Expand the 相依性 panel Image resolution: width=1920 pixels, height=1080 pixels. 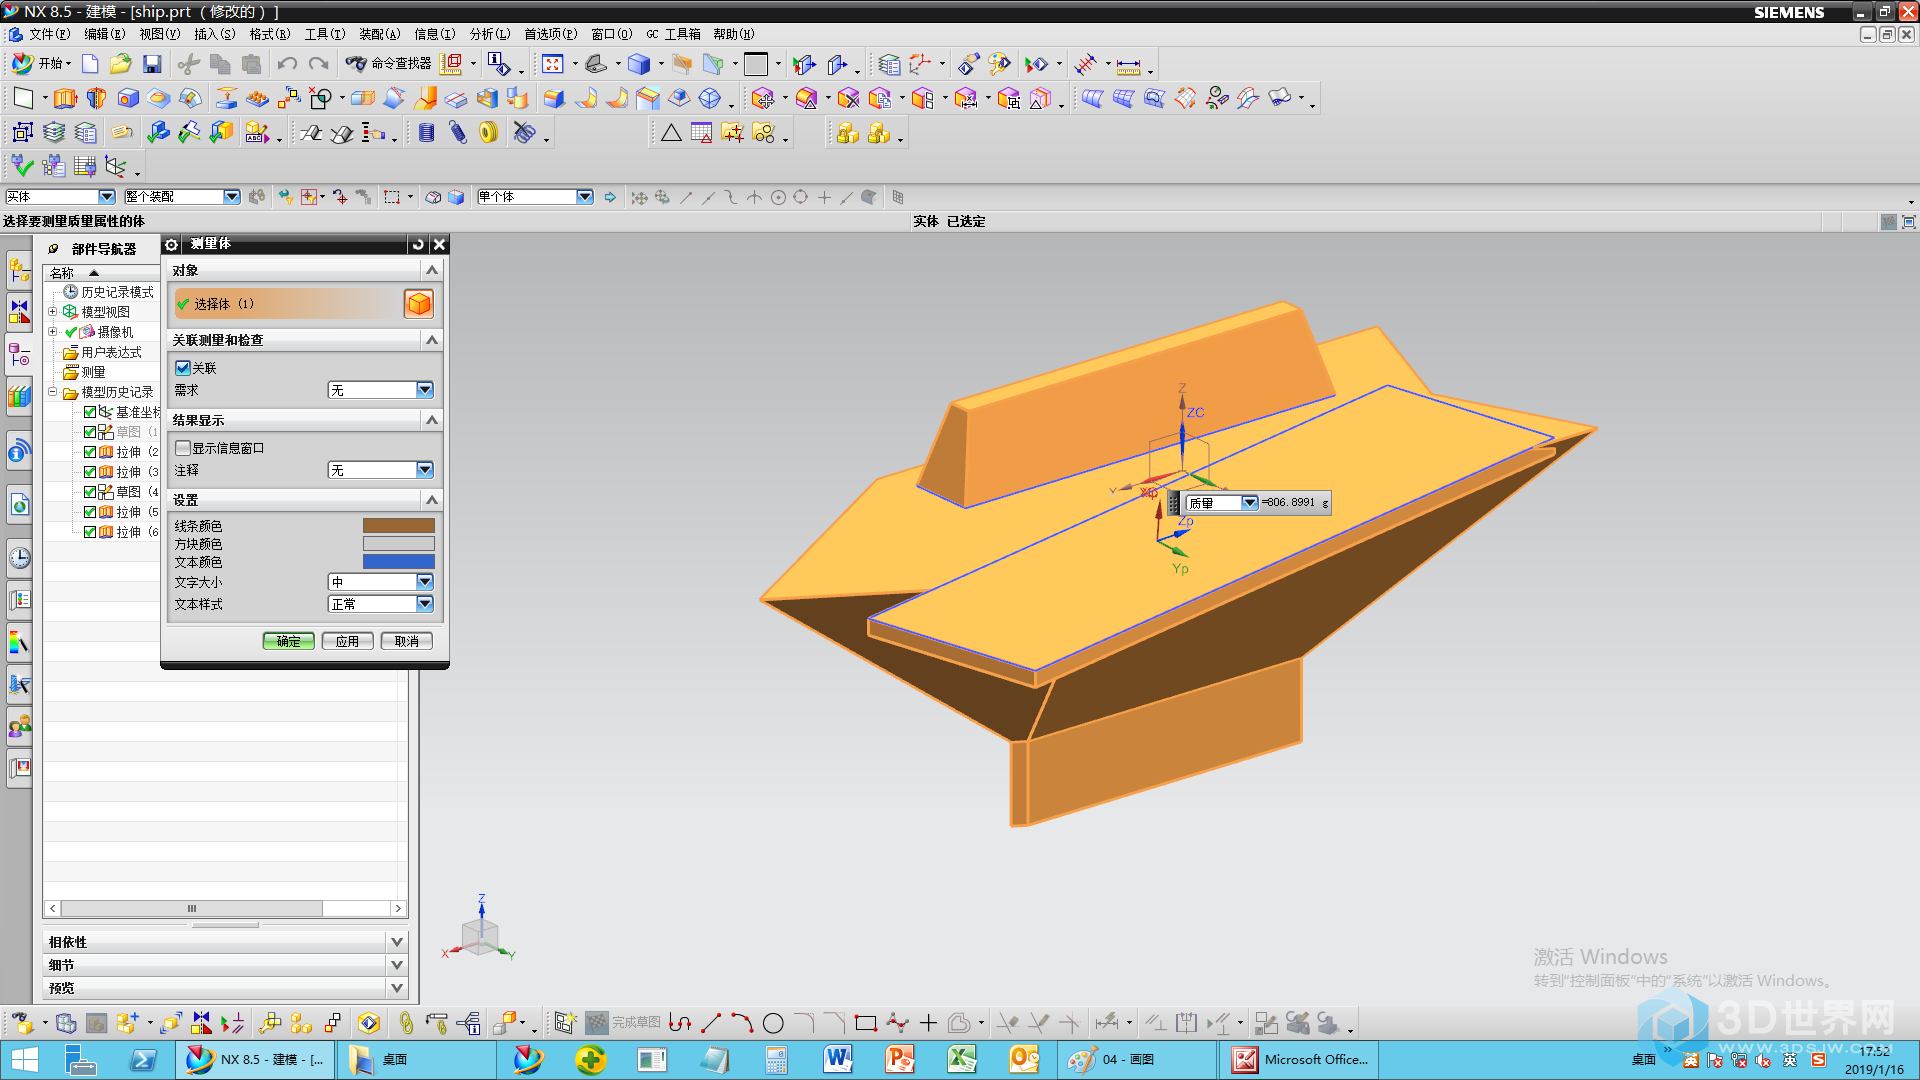[397, 942]
